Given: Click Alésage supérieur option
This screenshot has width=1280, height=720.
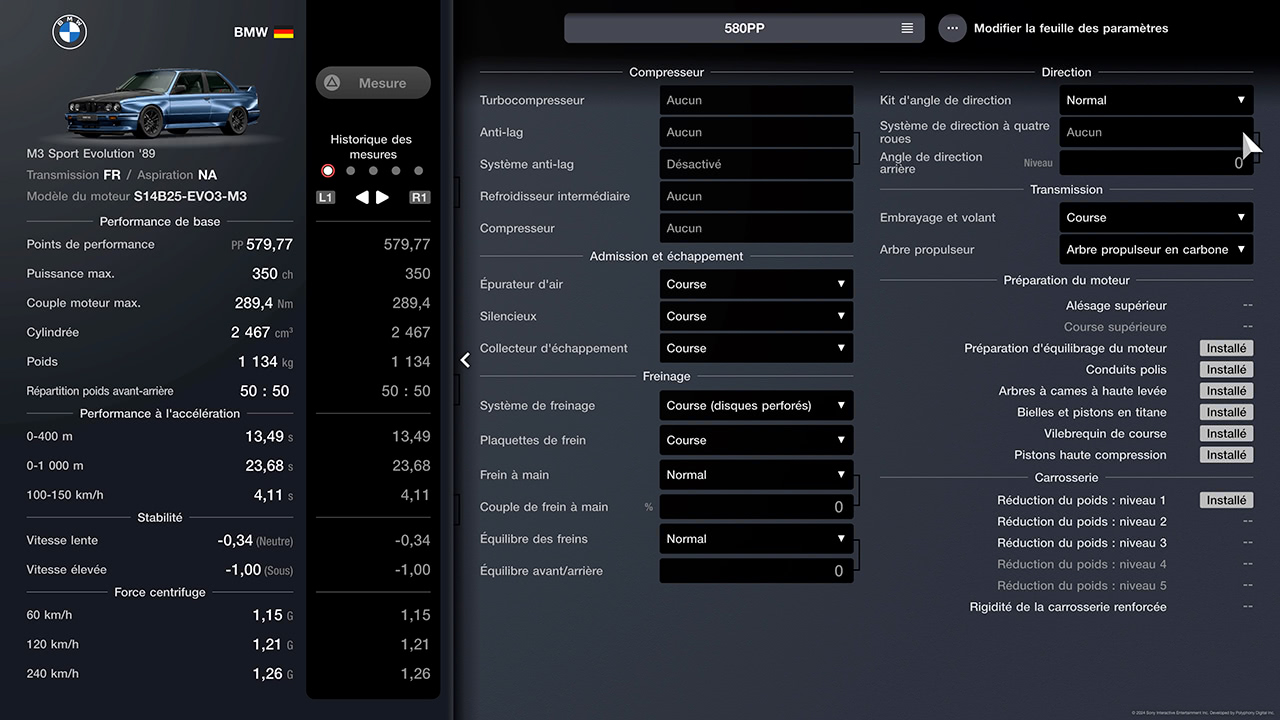Looking at the screenshot, I should [1116, 306].
